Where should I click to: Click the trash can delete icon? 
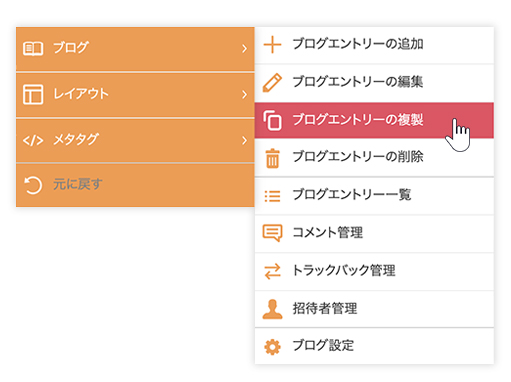coord(272,158)
